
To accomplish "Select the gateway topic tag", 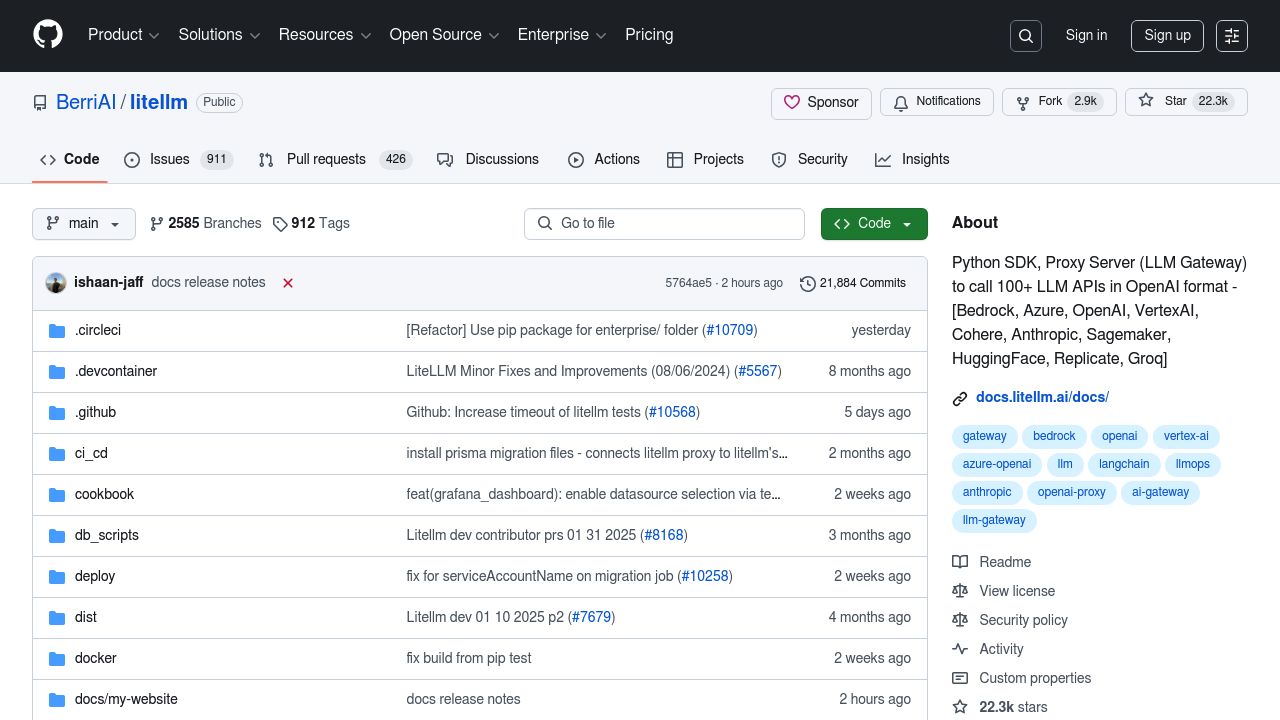I will click(x=985, y=436).
